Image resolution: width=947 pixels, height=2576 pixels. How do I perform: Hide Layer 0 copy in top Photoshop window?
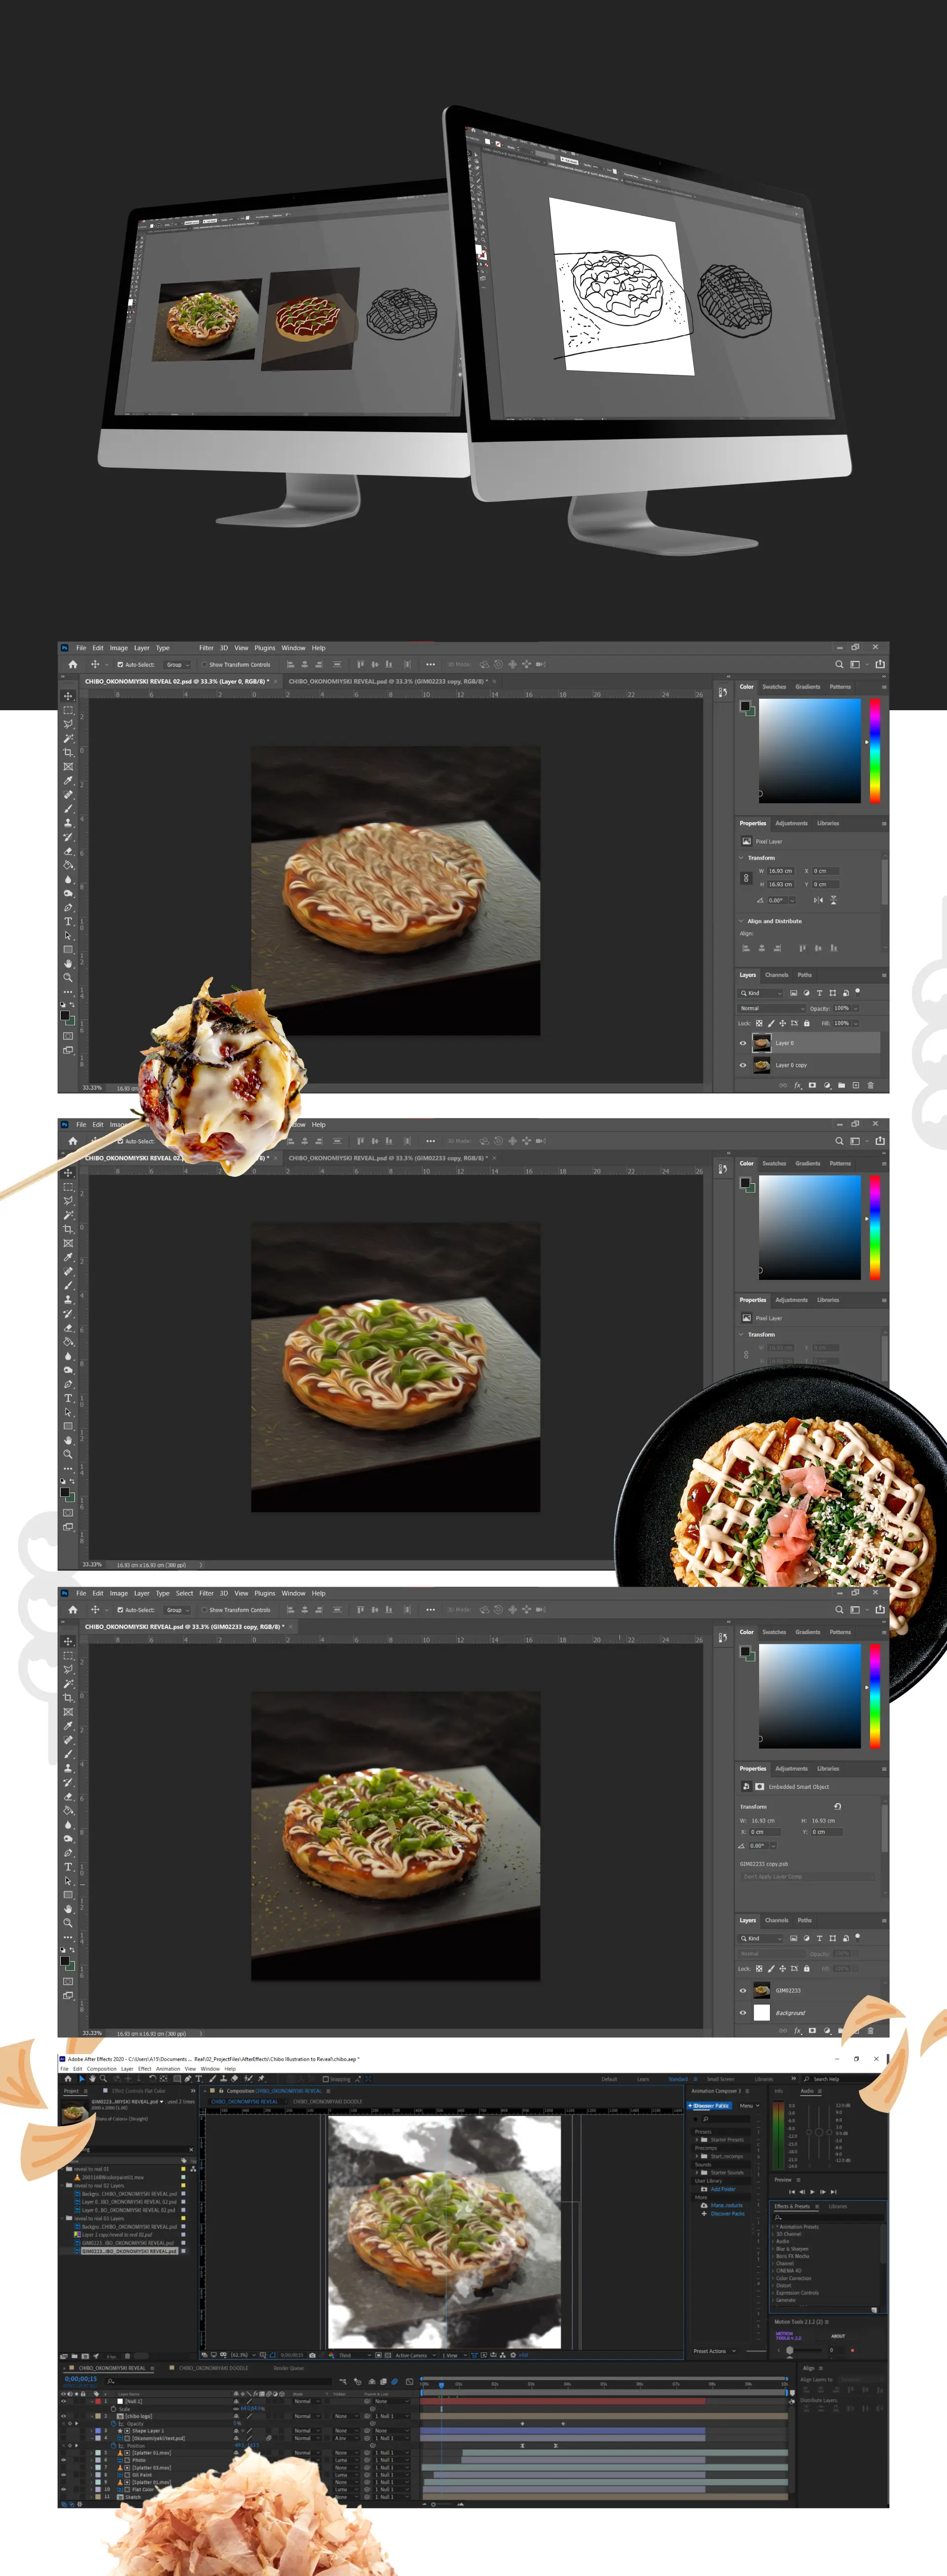(x=742, y=1065)
